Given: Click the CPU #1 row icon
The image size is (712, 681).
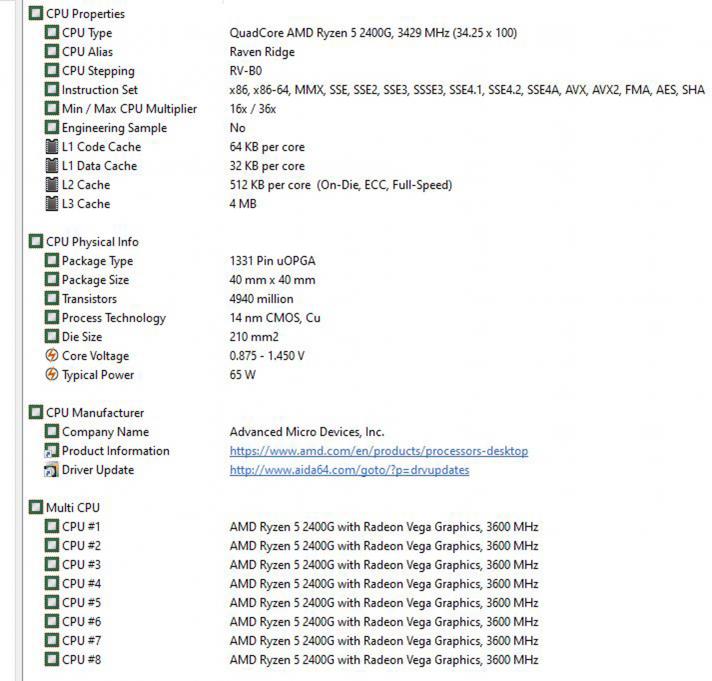Looking at the screenshot, I should point(52,526).
